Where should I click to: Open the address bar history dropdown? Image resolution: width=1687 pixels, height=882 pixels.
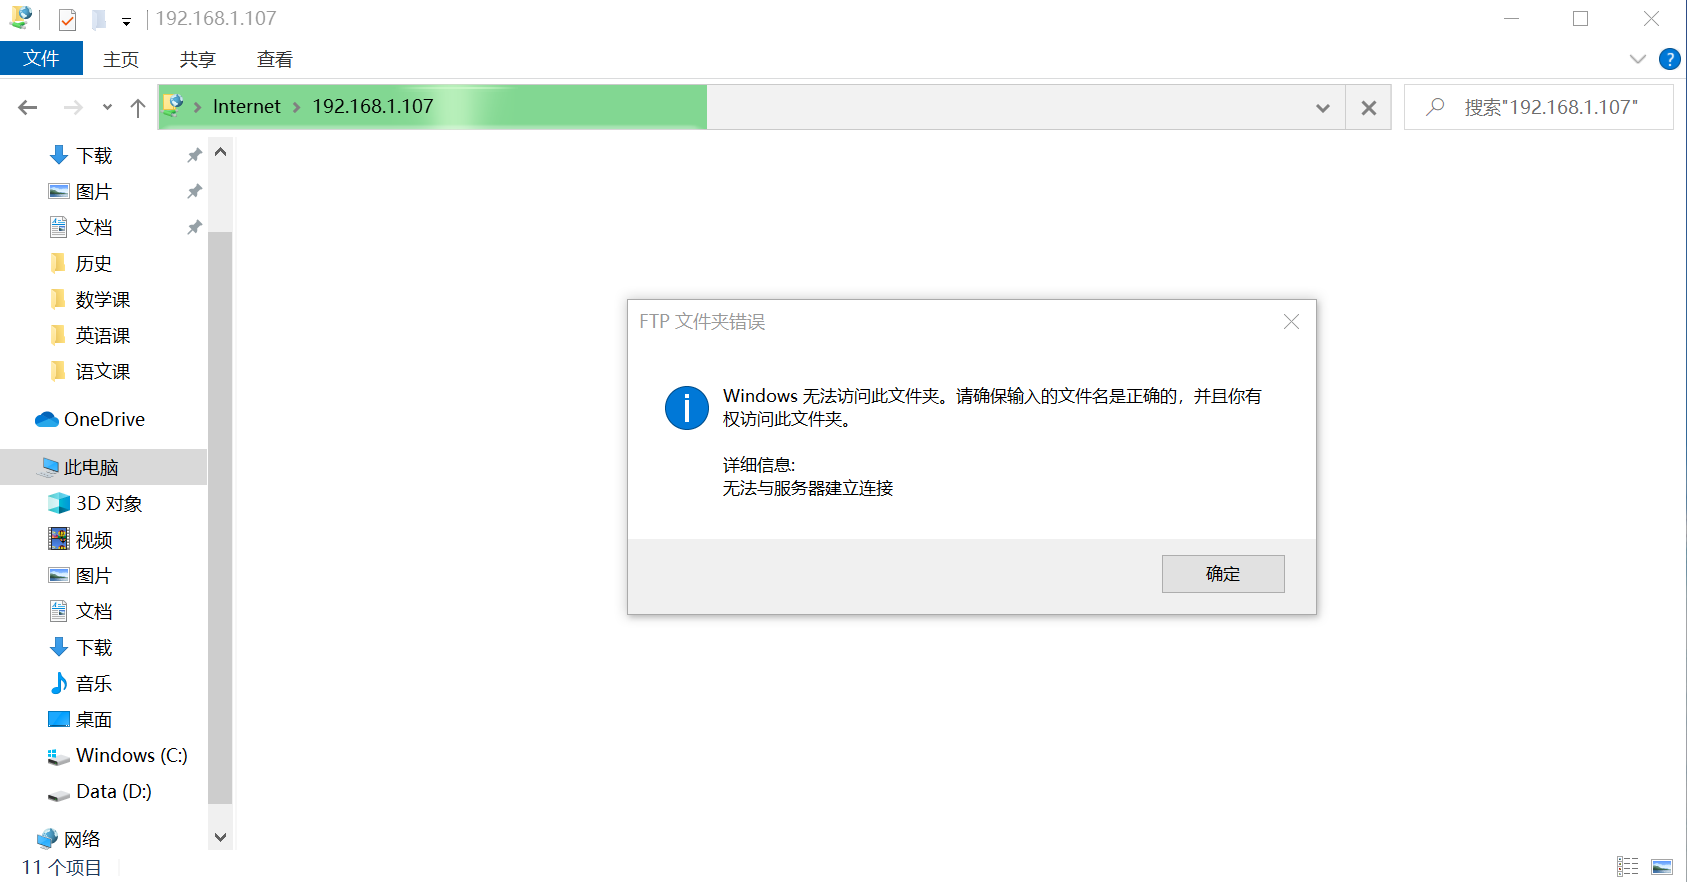[1323, 108]
